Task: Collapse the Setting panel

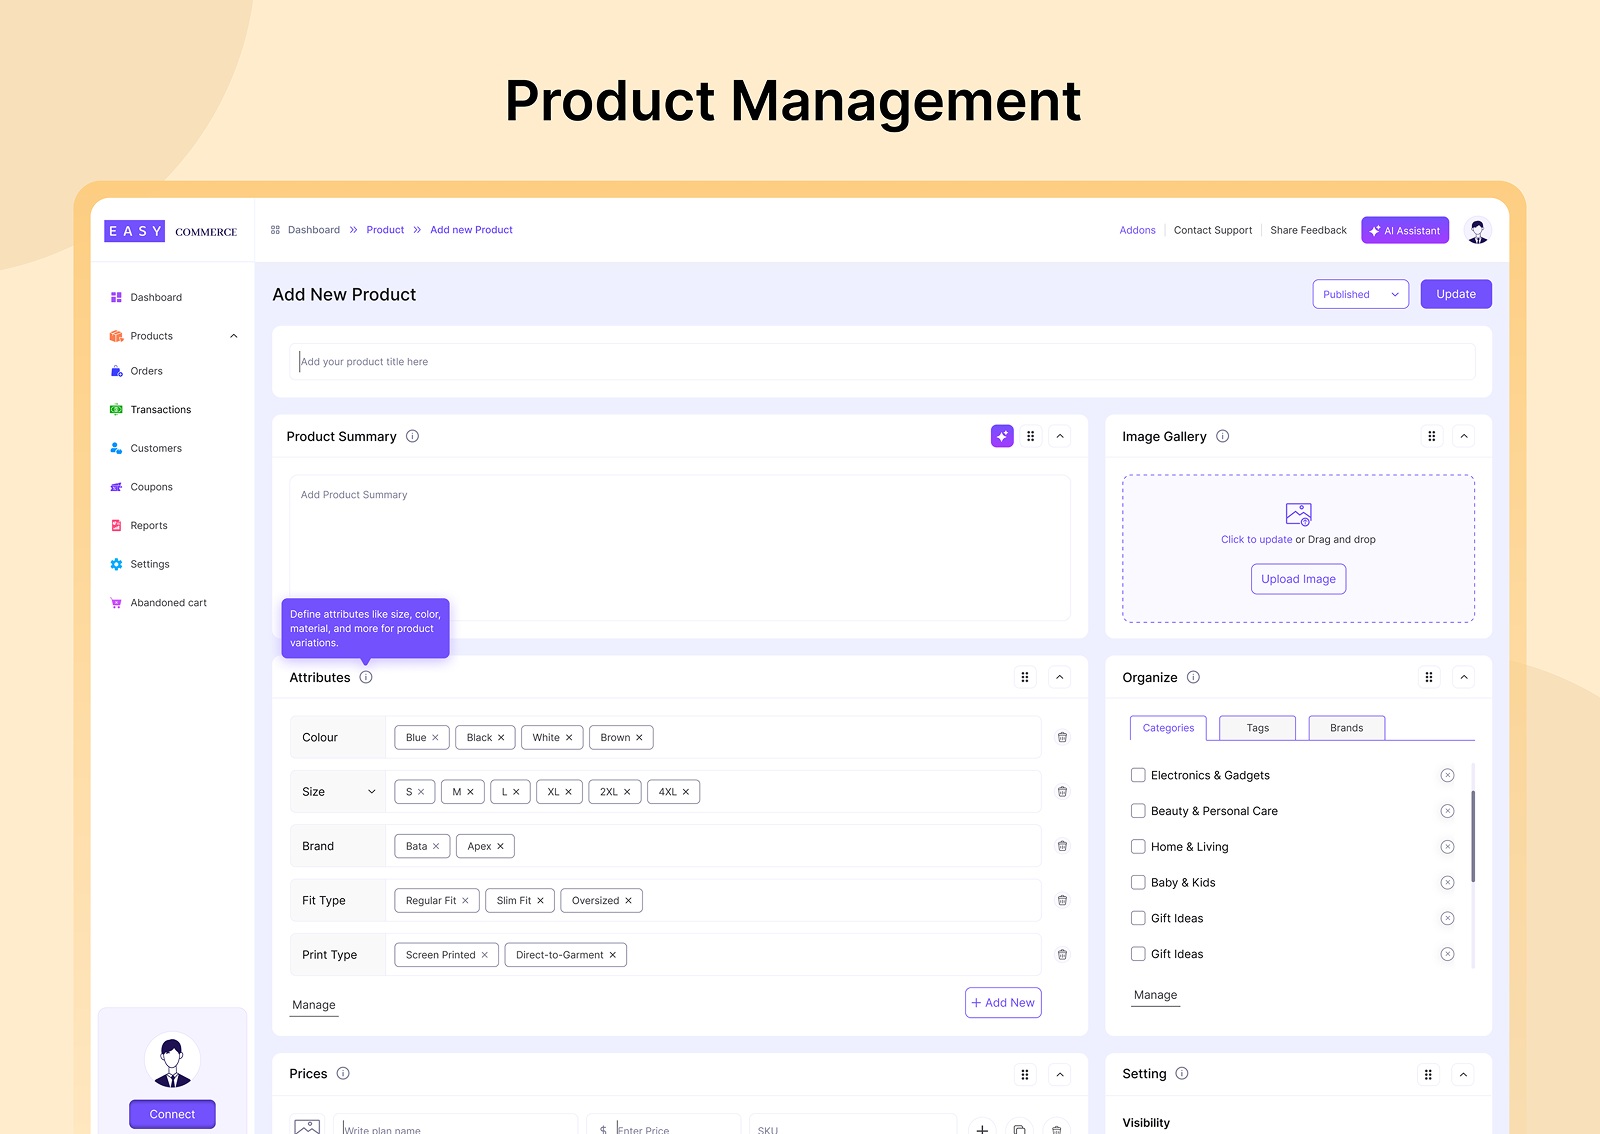Action: [1463, 1074]
